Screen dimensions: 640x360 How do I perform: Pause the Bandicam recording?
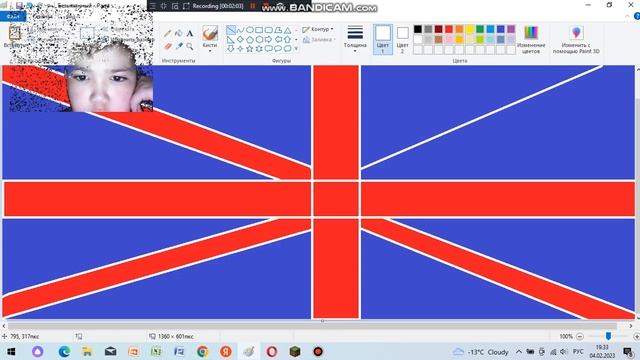tap(253, 6)
